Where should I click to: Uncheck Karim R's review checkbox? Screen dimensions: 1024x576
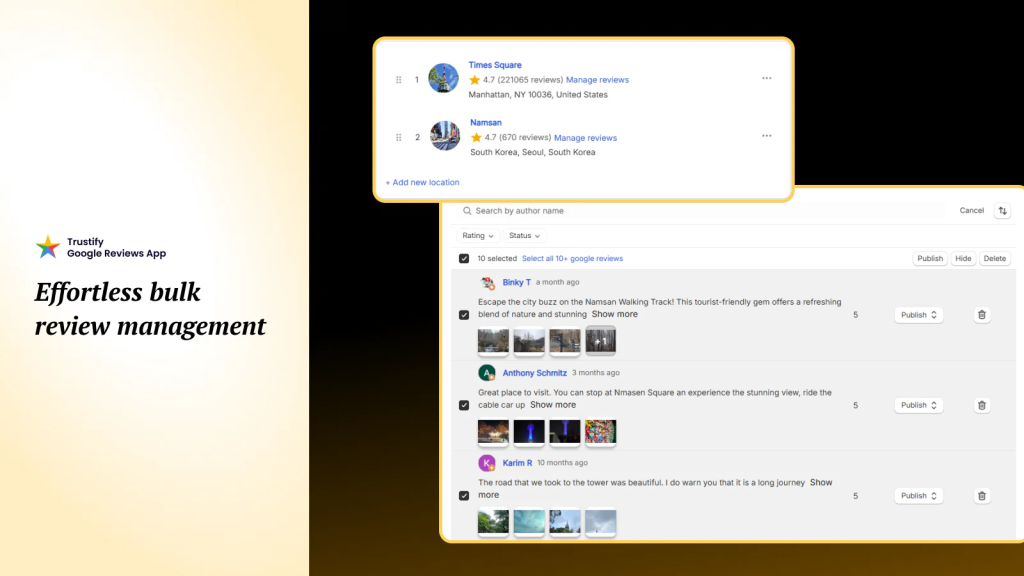click(x=464, y=496)
